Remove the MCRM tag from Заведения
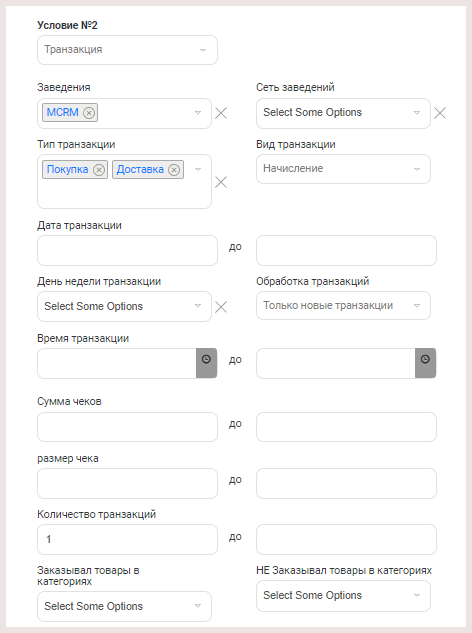This screenshot has width=472, height=633. 89,113
